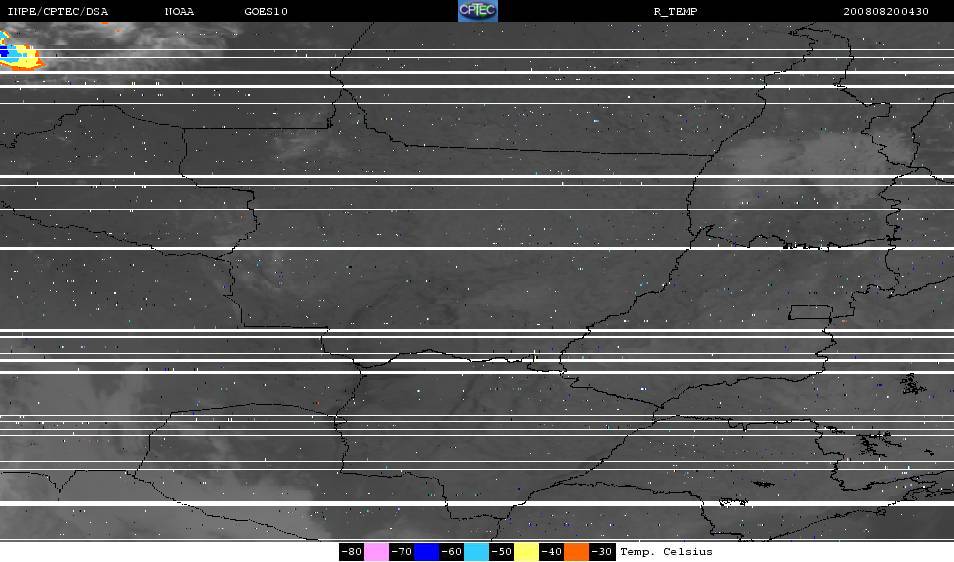Click the -80 legend value label

pos(352,552)
